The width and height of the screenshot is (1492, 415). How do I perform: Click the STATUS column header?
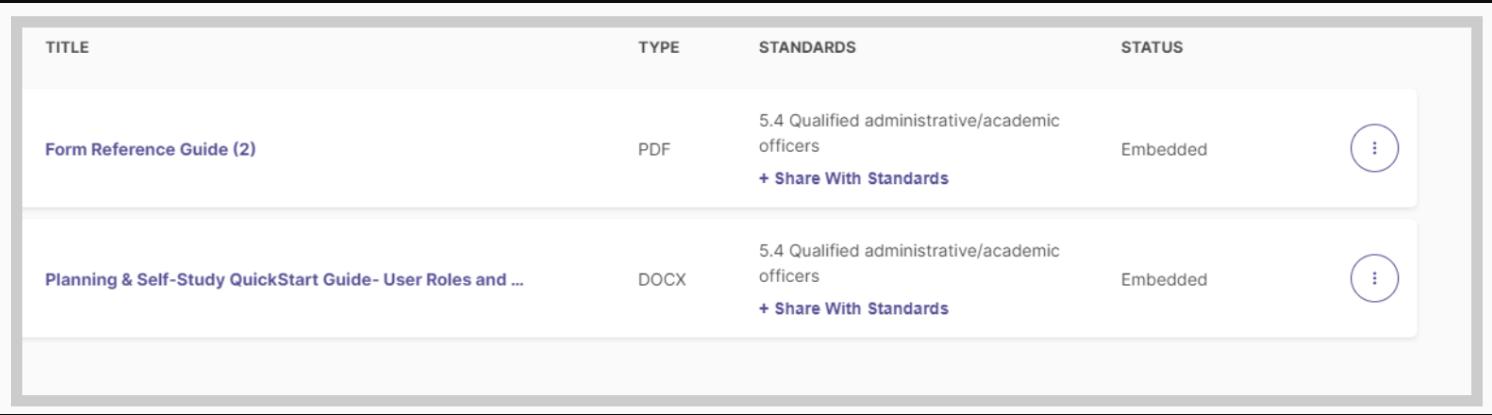[x=1152, y=47]
